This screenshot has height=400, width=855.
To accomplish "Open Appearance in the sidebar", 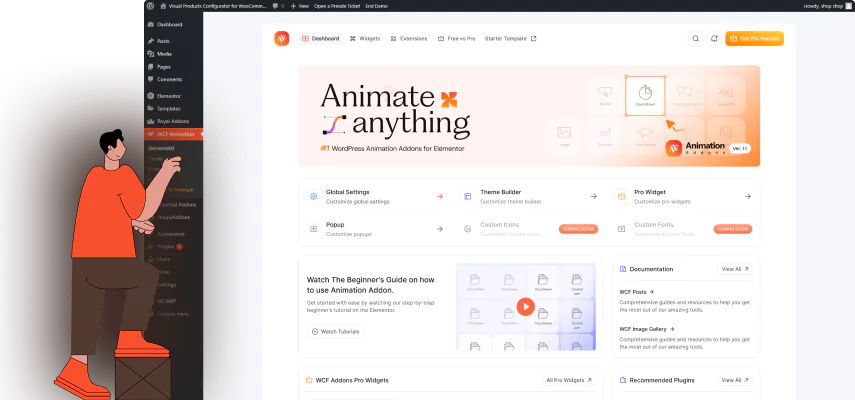I will 171,234.
